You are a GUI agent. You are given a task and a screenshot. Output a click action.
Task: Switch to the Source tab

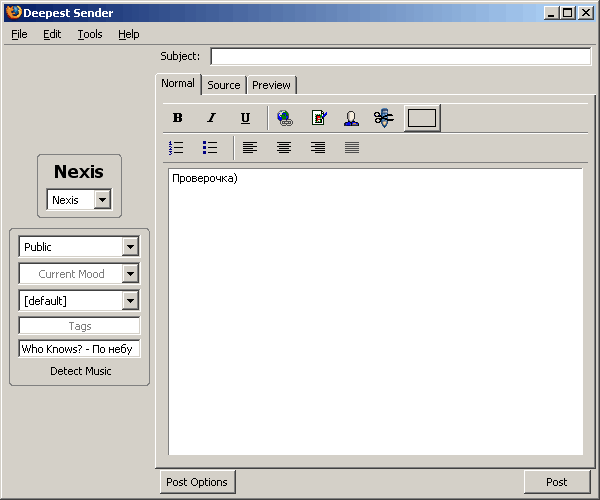click(x=224, y=85)
